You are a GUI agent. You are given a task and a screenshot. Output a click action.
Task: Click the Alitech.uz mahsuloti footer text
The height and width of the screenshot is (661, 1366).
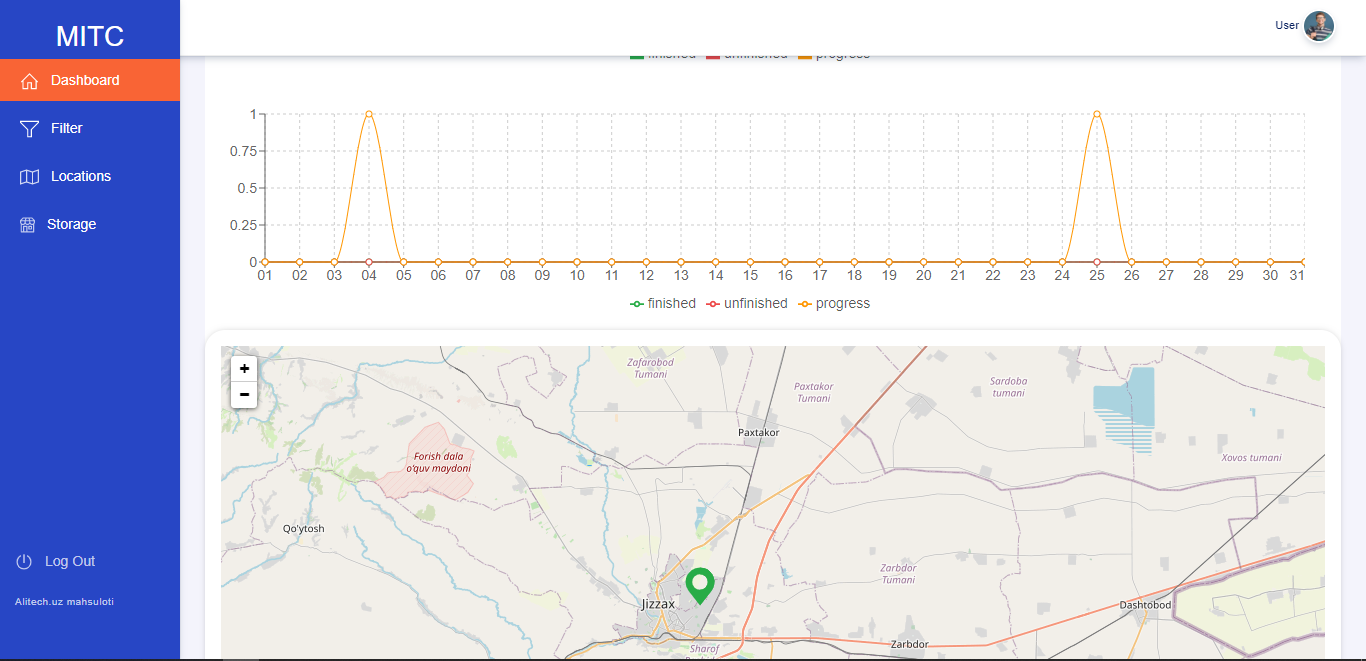click(x=64, y=602)
